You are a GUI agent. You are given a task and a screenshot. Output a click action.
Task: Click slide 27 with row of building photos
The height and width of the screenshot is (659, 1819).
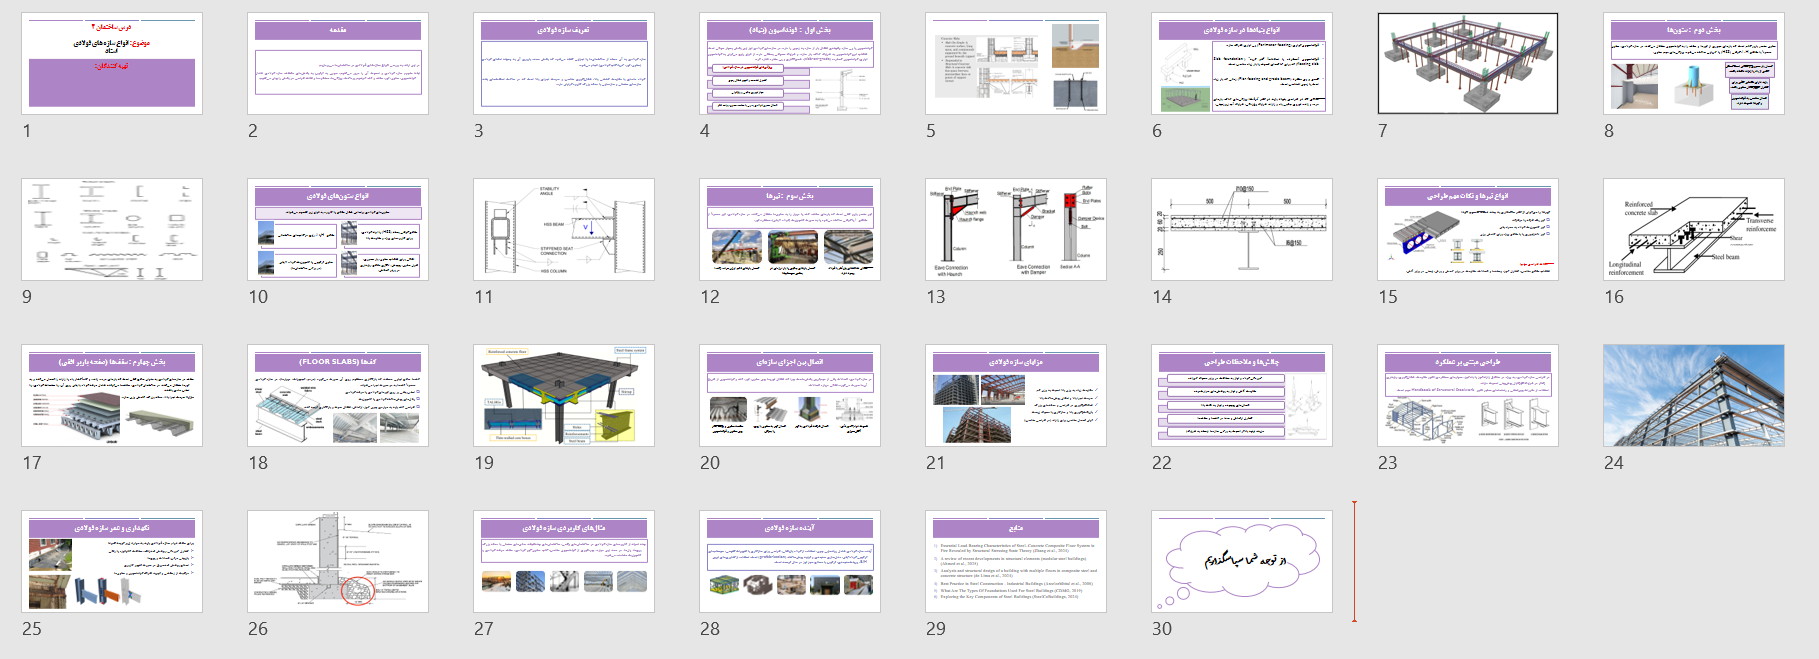564,561
